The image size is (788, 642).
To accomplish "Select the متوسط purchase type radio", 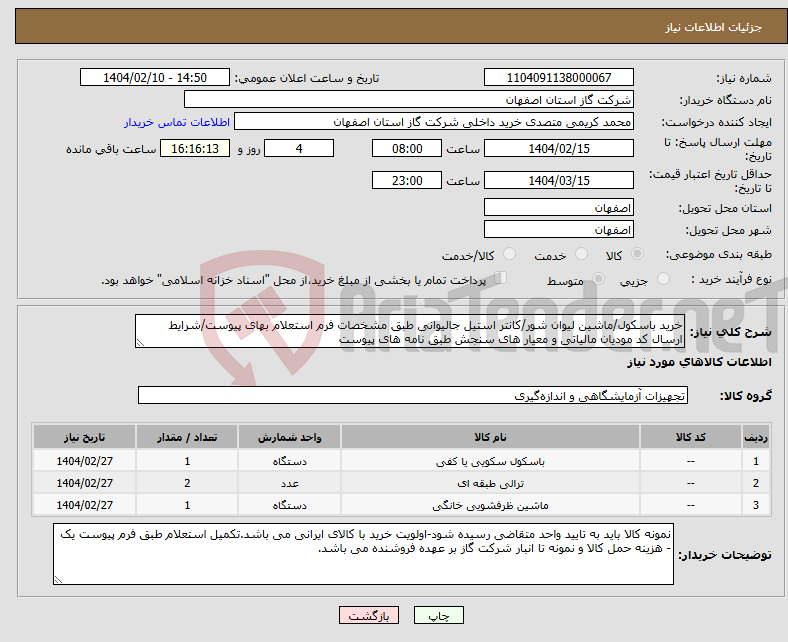I will (599, 279).
